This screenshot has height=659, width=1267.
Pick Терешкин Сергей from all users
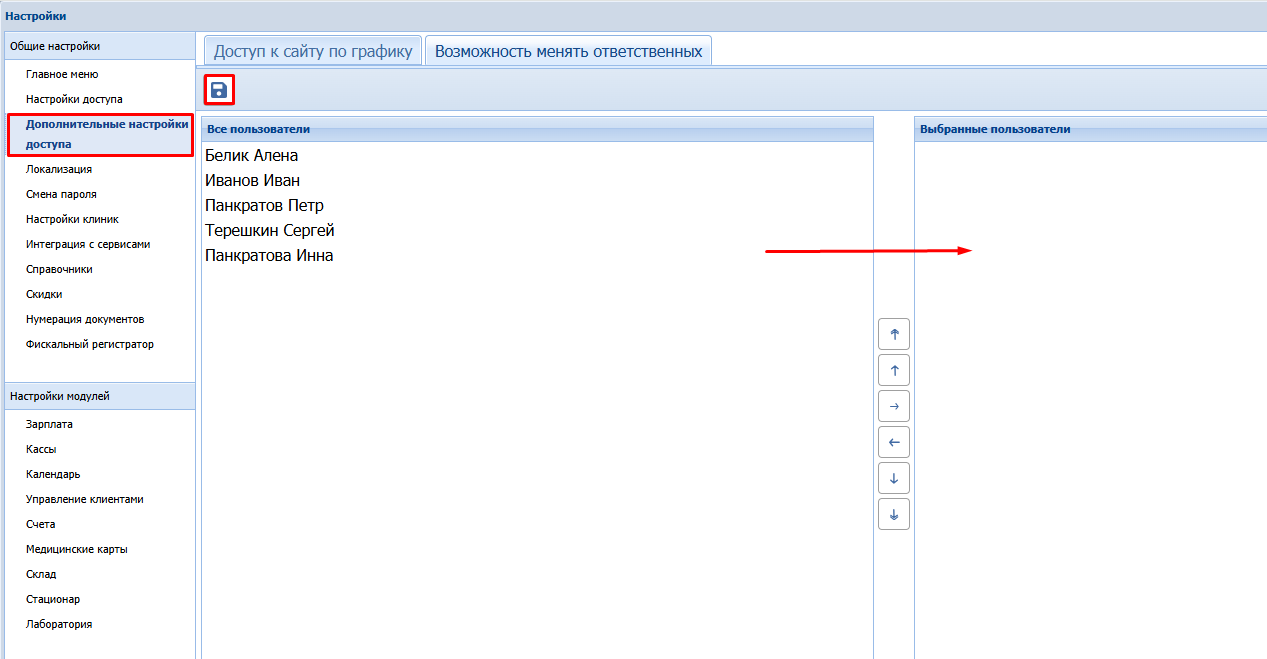[x=269, y=231]
